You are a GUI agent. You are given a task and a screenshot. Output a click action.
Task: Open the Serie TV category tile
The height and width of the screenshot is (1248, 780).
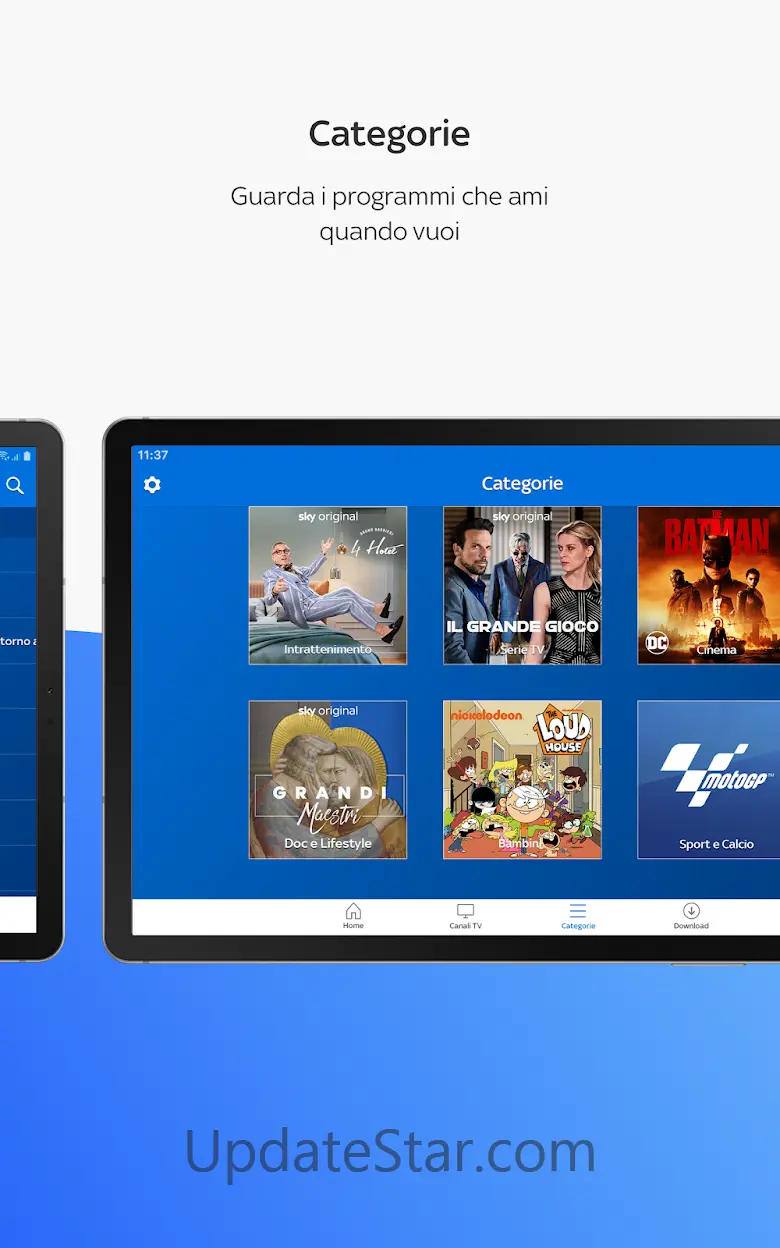point(523,585)
